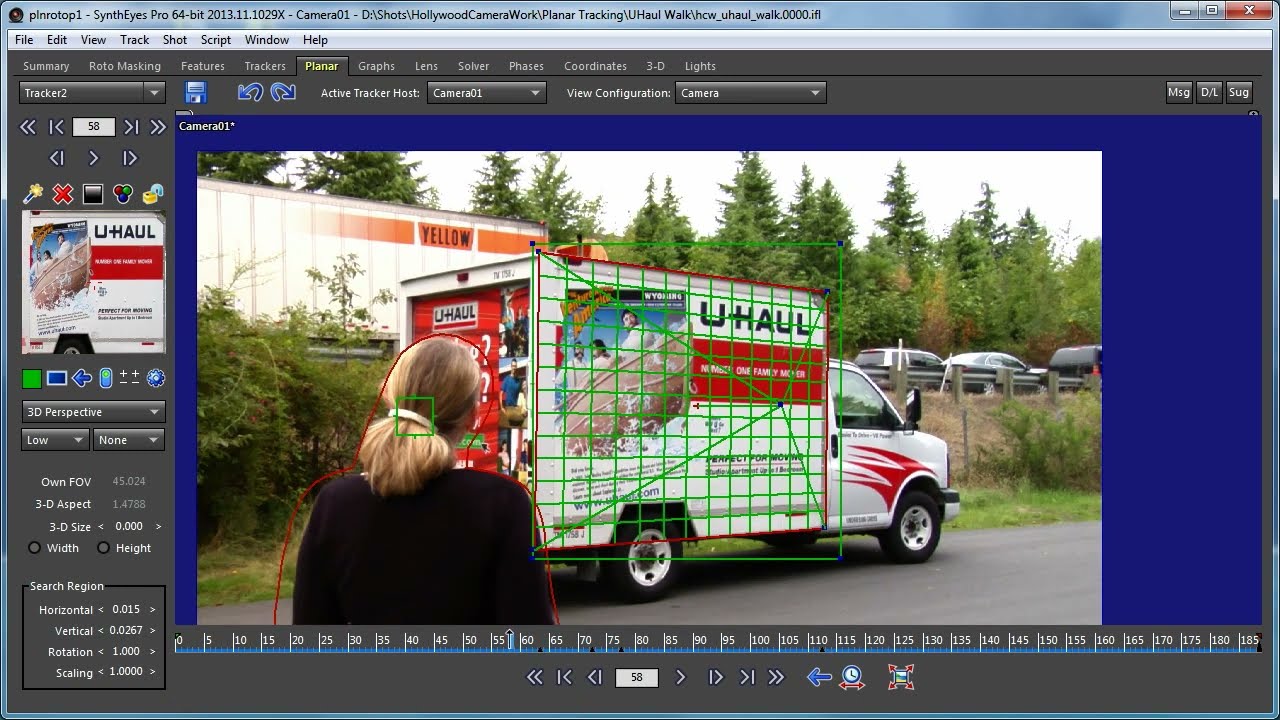Click blue left arrow under the timeline
The image size is (1280, 720).
pyautogui.click(x=819, y=677)
